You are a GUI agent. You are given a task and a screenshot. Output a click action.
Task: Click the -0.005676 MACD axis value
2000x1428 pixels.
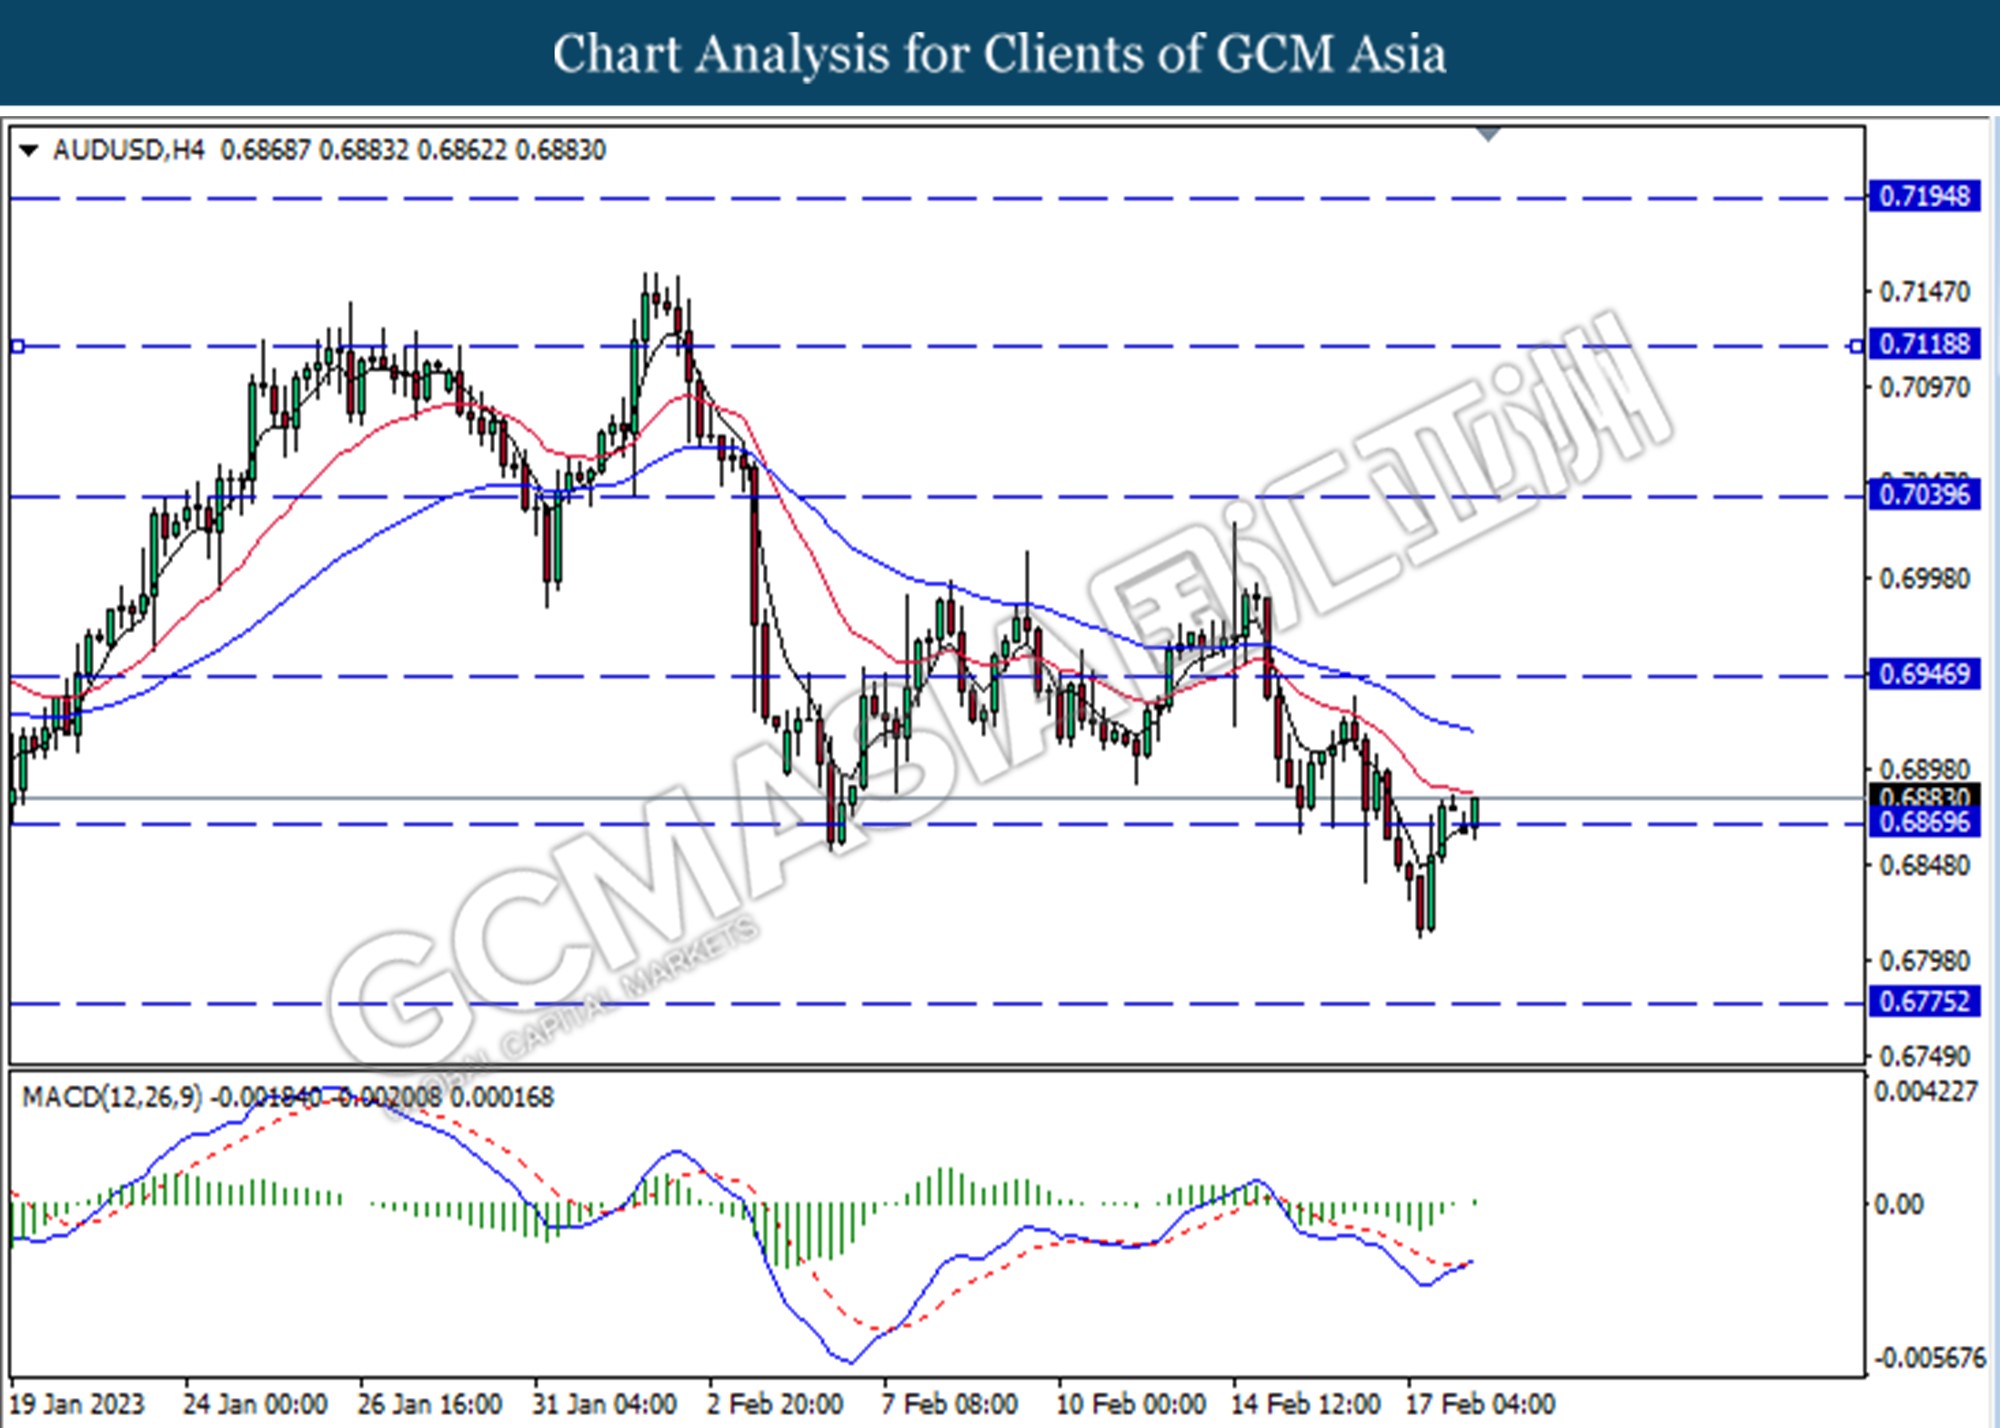point(1929,1358)
